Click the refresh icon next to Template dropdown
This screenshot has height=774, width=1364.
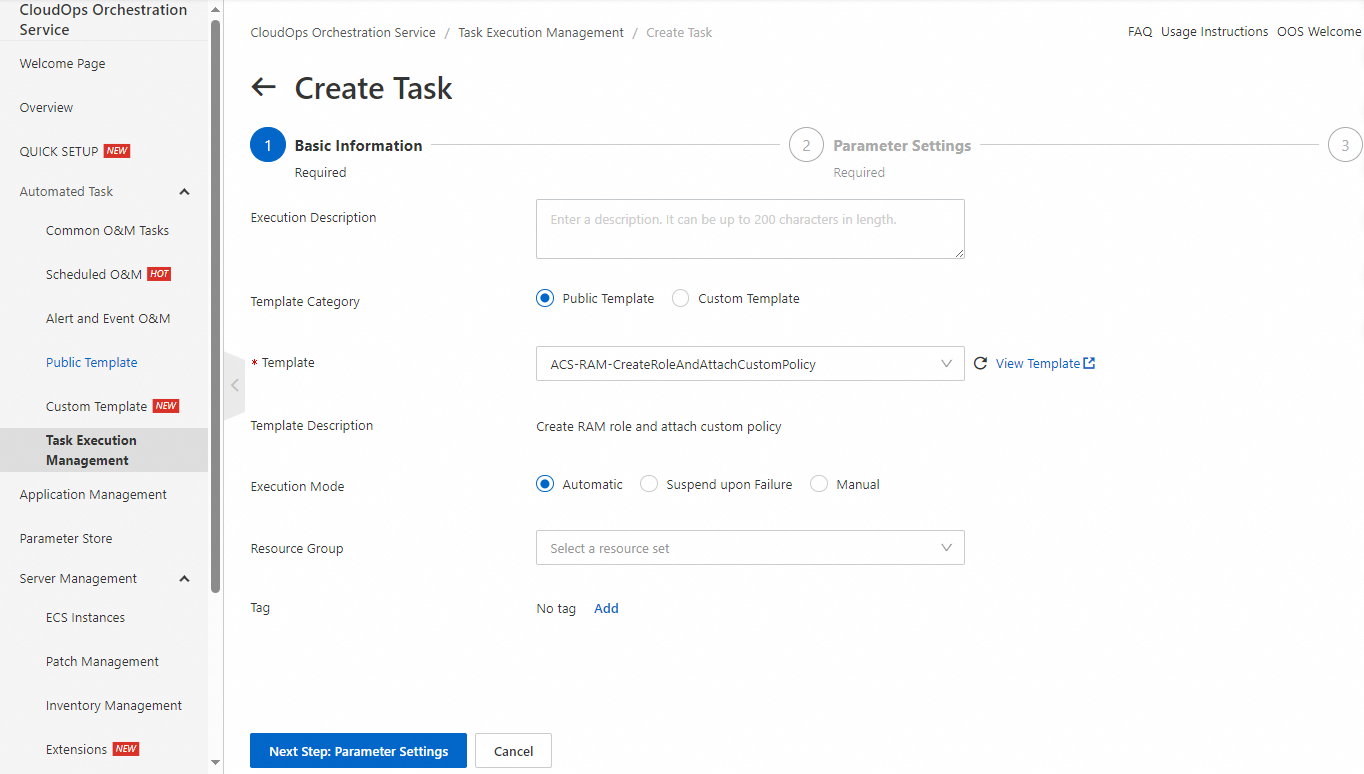(980, 364)
